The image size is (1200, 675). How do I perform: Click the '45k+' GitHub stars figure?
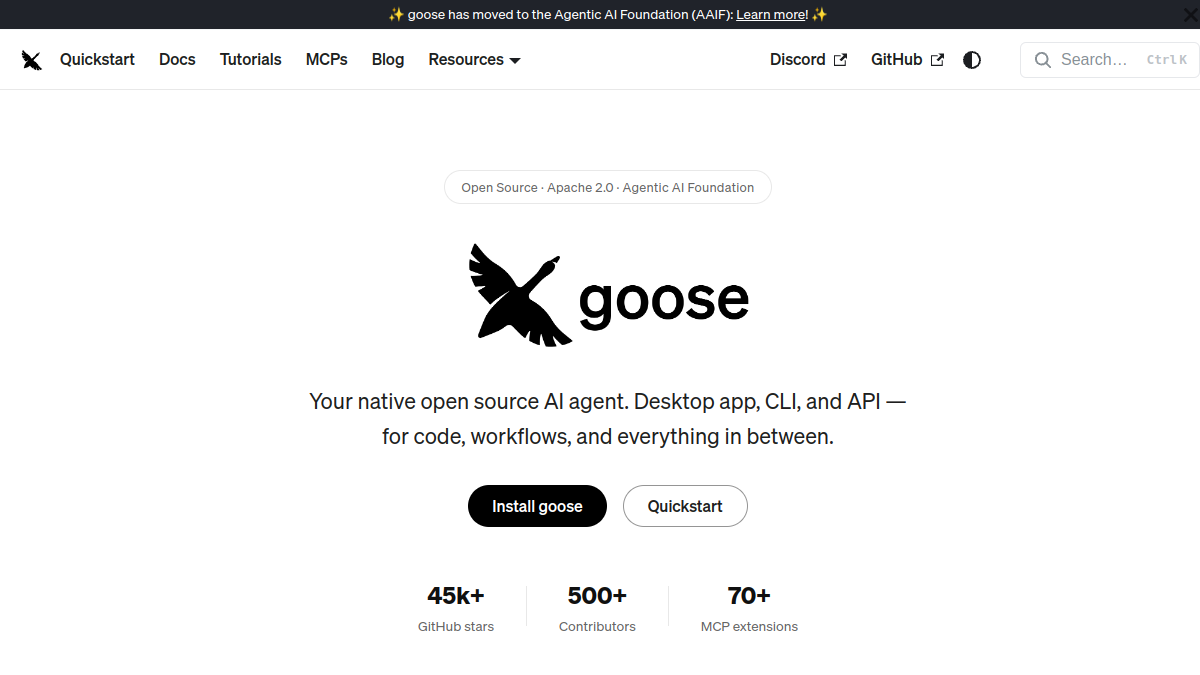point(456,596)
